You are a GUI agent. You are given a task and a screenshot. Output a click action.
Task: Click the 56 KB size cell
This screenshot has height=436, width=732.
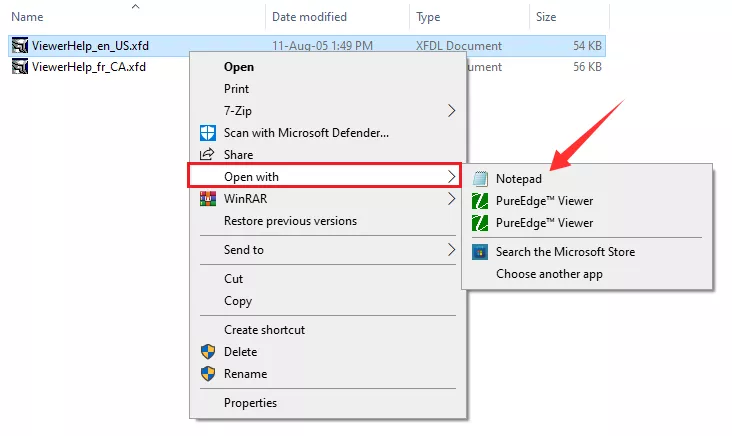click(x=587, y=67)
